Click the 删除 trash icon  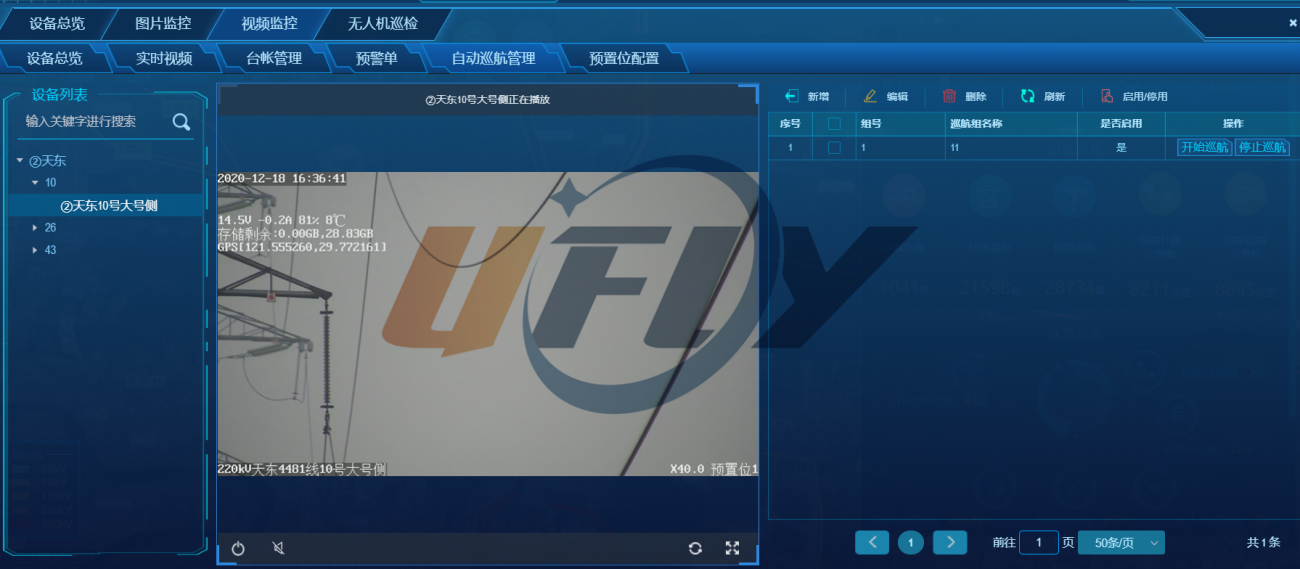(x=949, y=96)
